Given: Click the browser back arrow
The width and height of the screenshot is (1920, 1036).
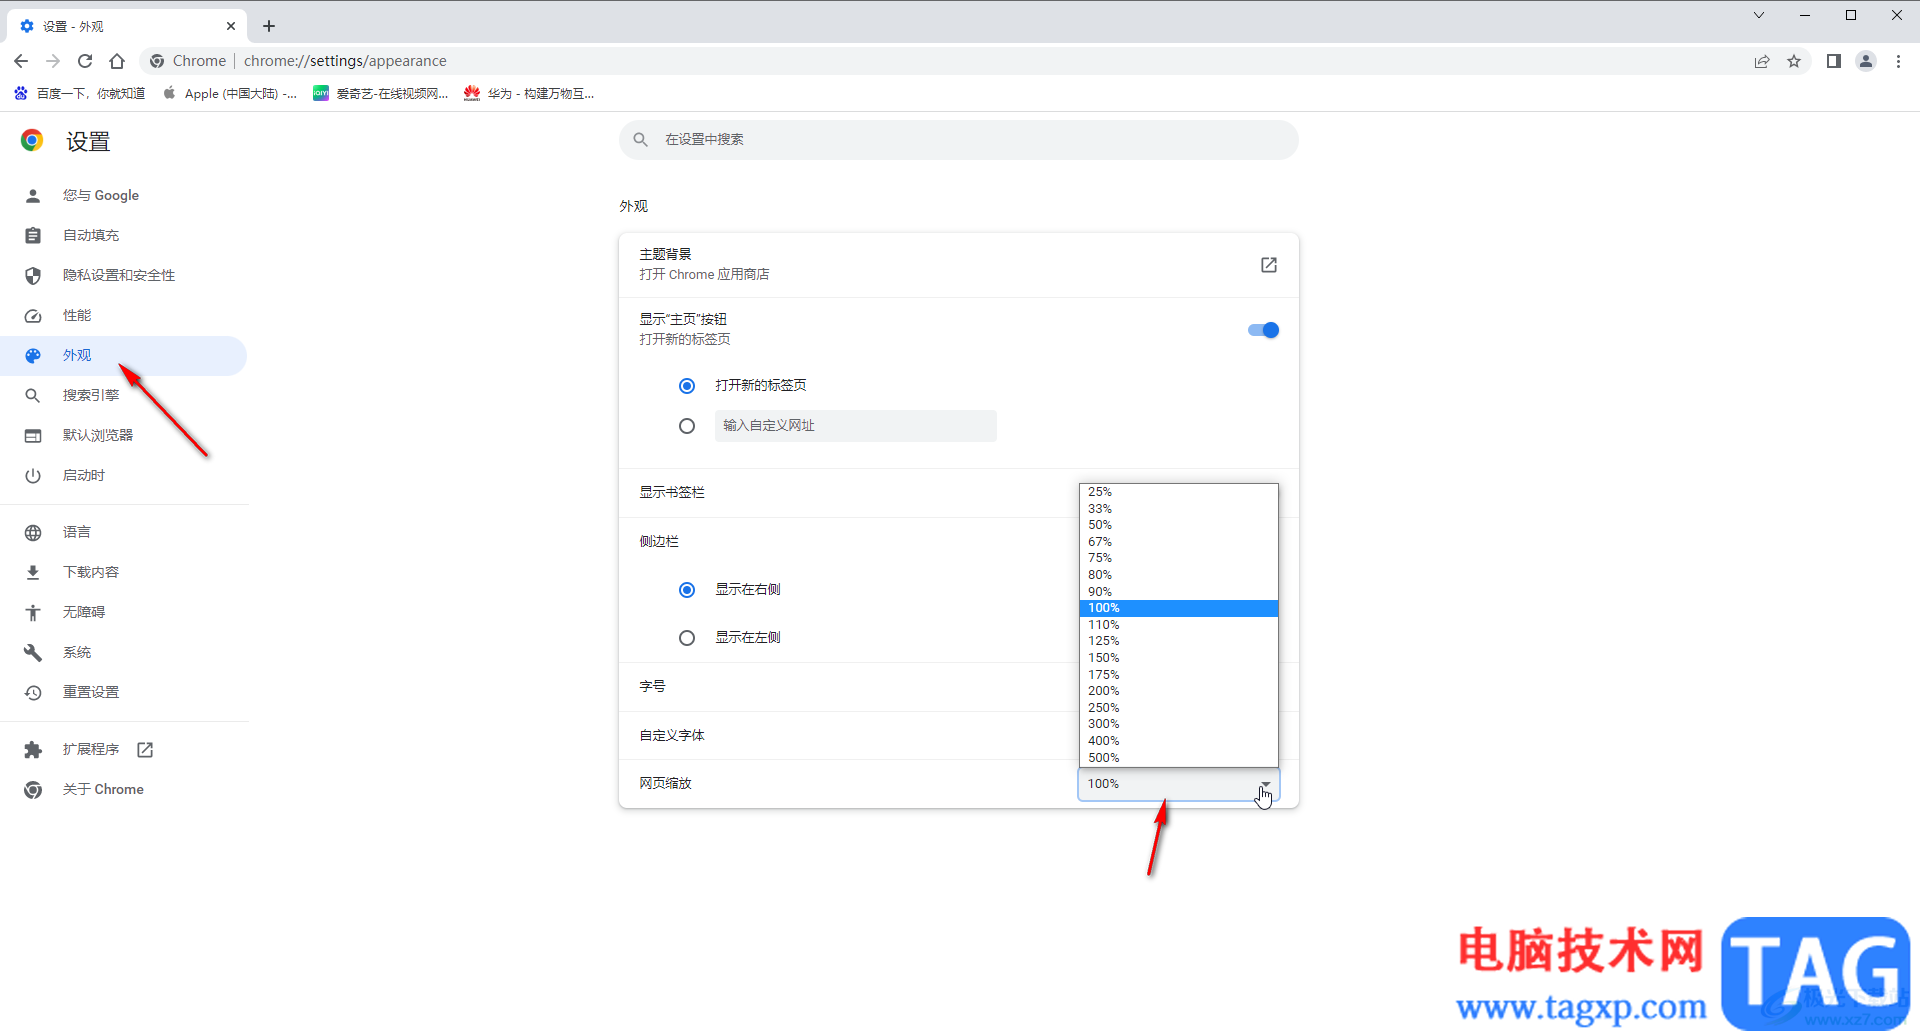Looking at the screenshot, I should coord(21,61).
